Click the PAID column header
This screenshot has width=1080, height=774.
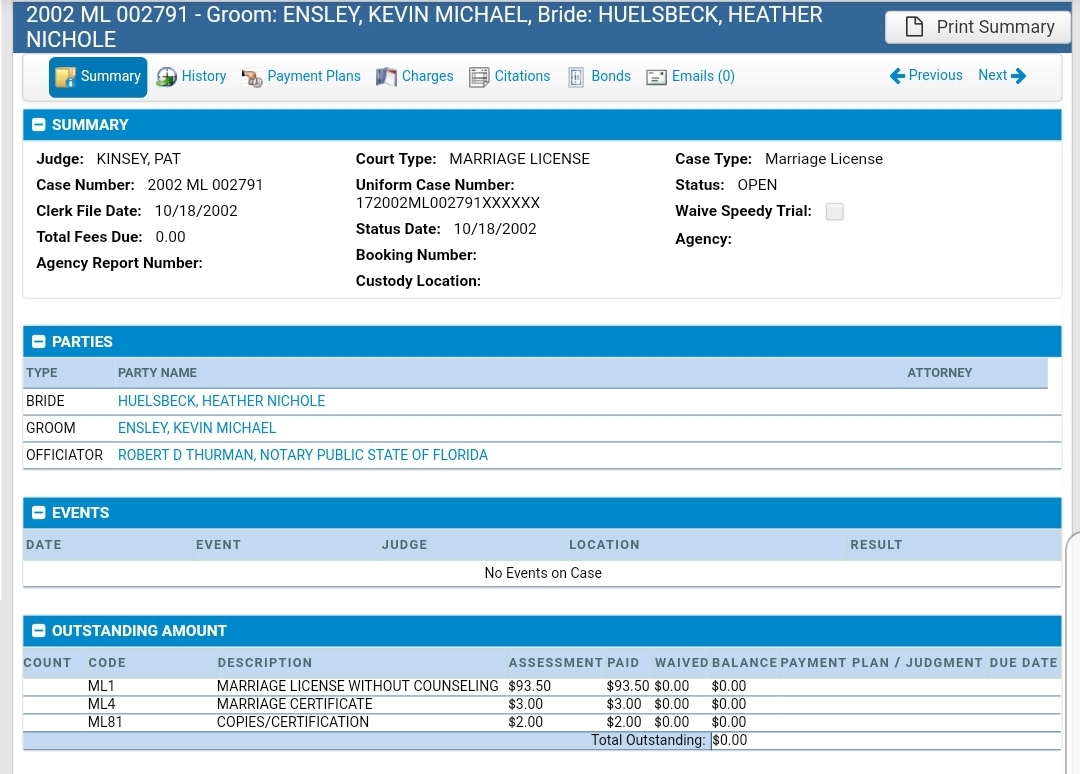coord(623,662)
